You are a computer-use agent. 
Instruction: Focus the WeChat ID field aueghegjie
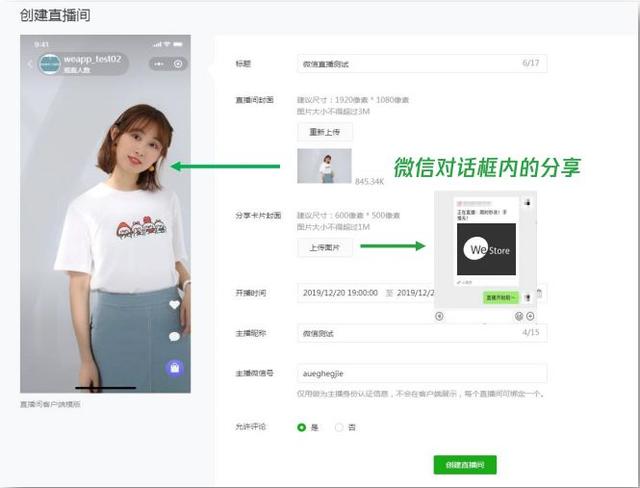point(422,373)
